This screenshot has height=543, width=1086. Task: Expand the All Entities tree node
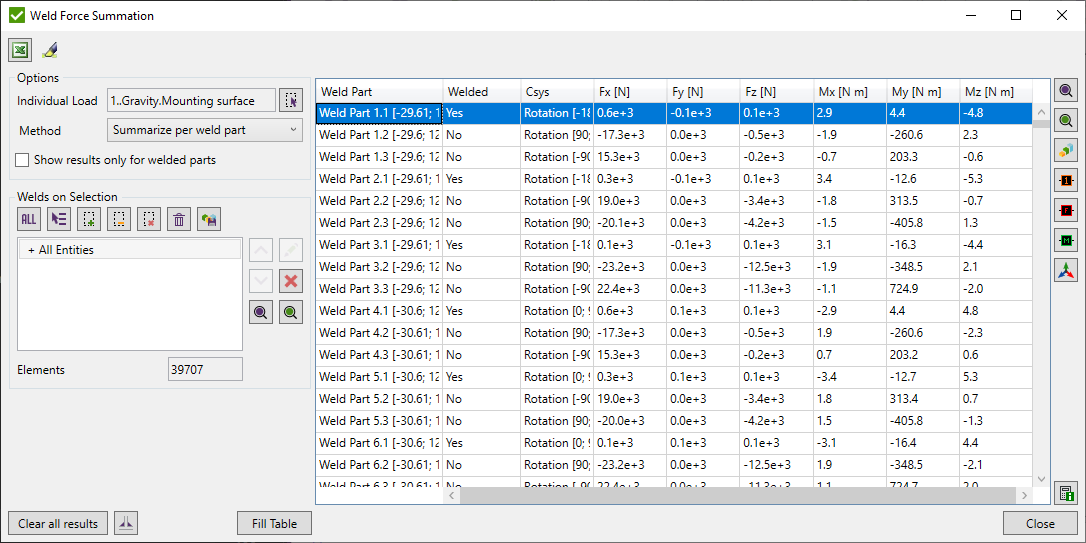pos(31,250)
